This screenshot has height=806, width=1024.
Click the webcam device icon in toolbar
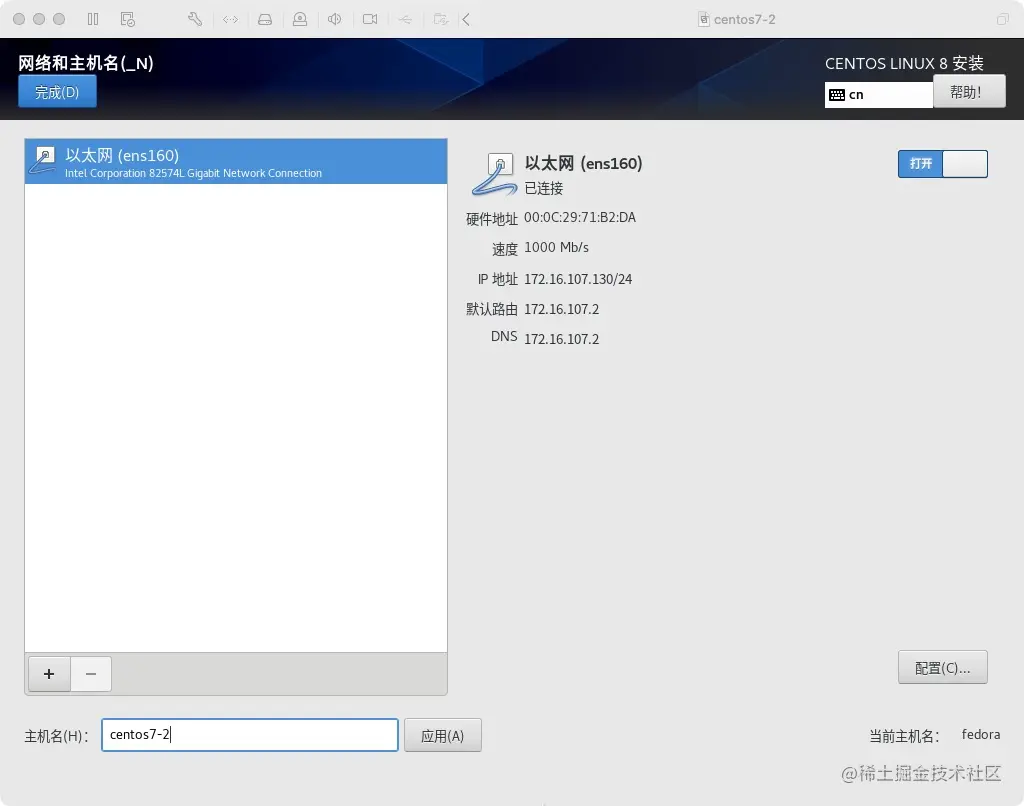(300, 19)
